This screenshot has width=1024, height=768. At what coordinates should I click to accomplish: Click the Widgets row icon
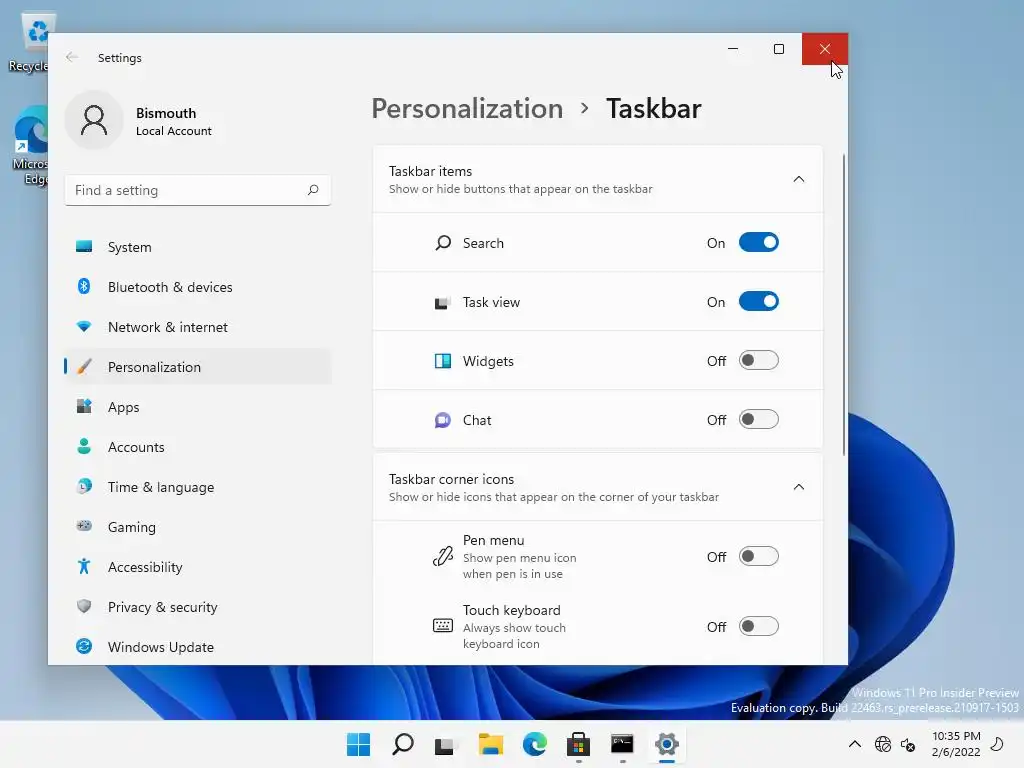pos(443,361)
